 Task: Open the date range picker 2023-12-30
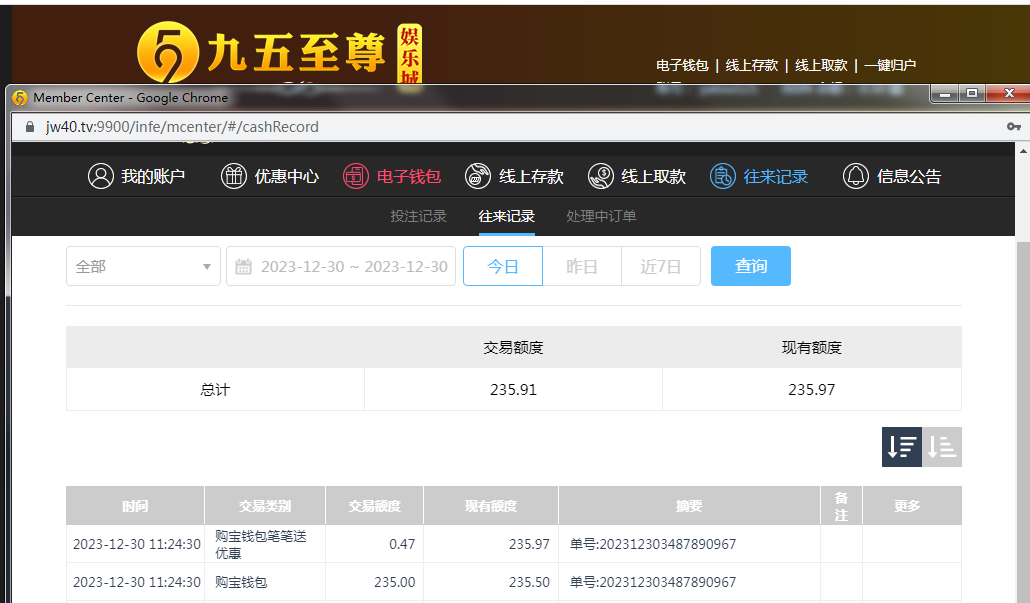341,266
